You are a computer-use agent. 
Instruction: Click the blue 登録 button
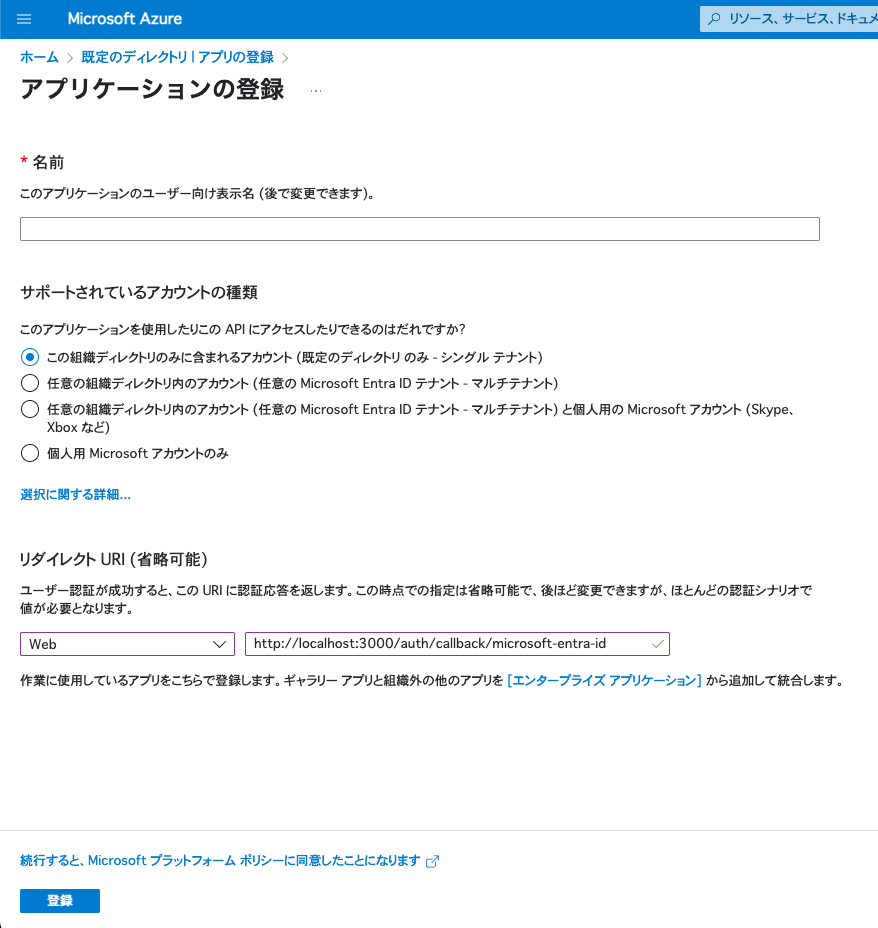(x=60, y=901)
